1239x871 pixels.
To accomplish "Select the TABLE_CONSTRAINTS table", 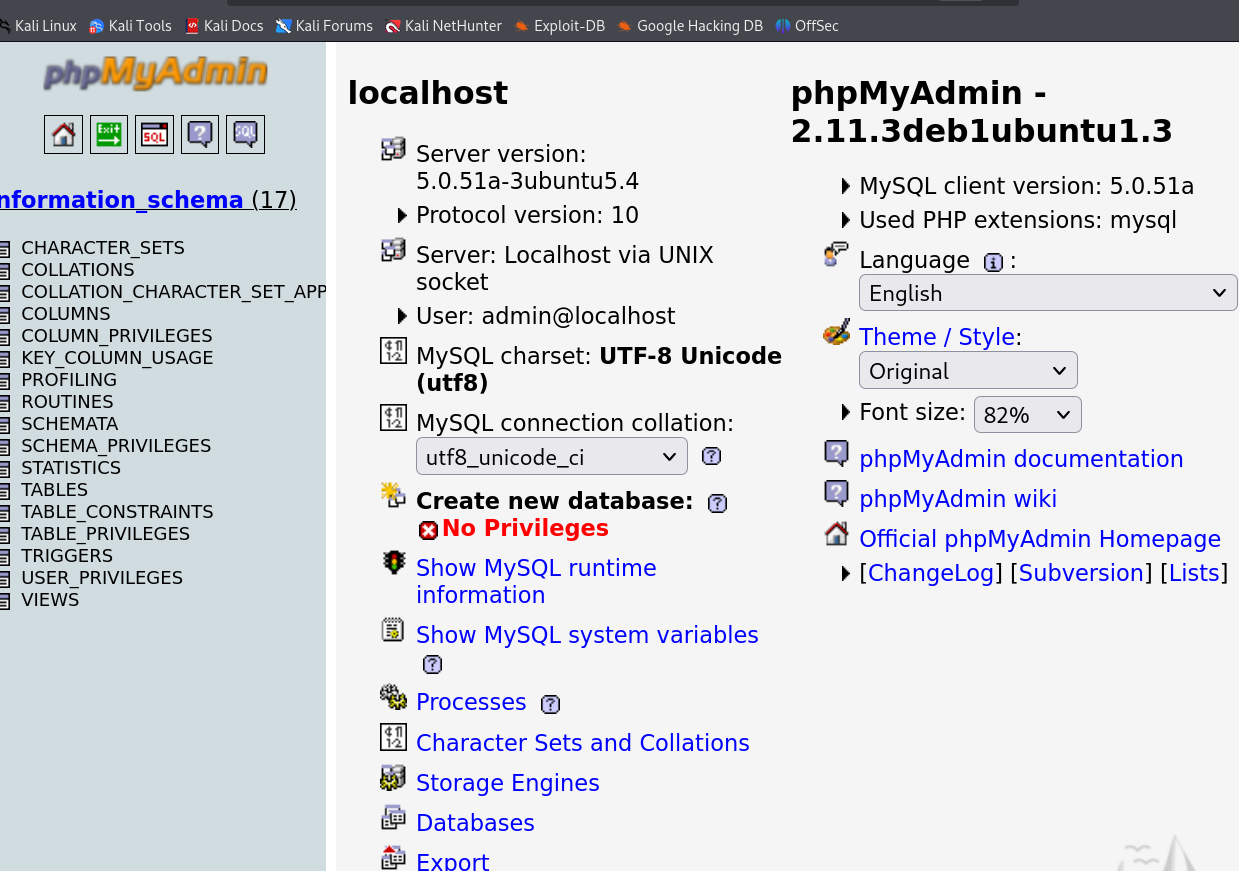I will [x=117, y=512].
